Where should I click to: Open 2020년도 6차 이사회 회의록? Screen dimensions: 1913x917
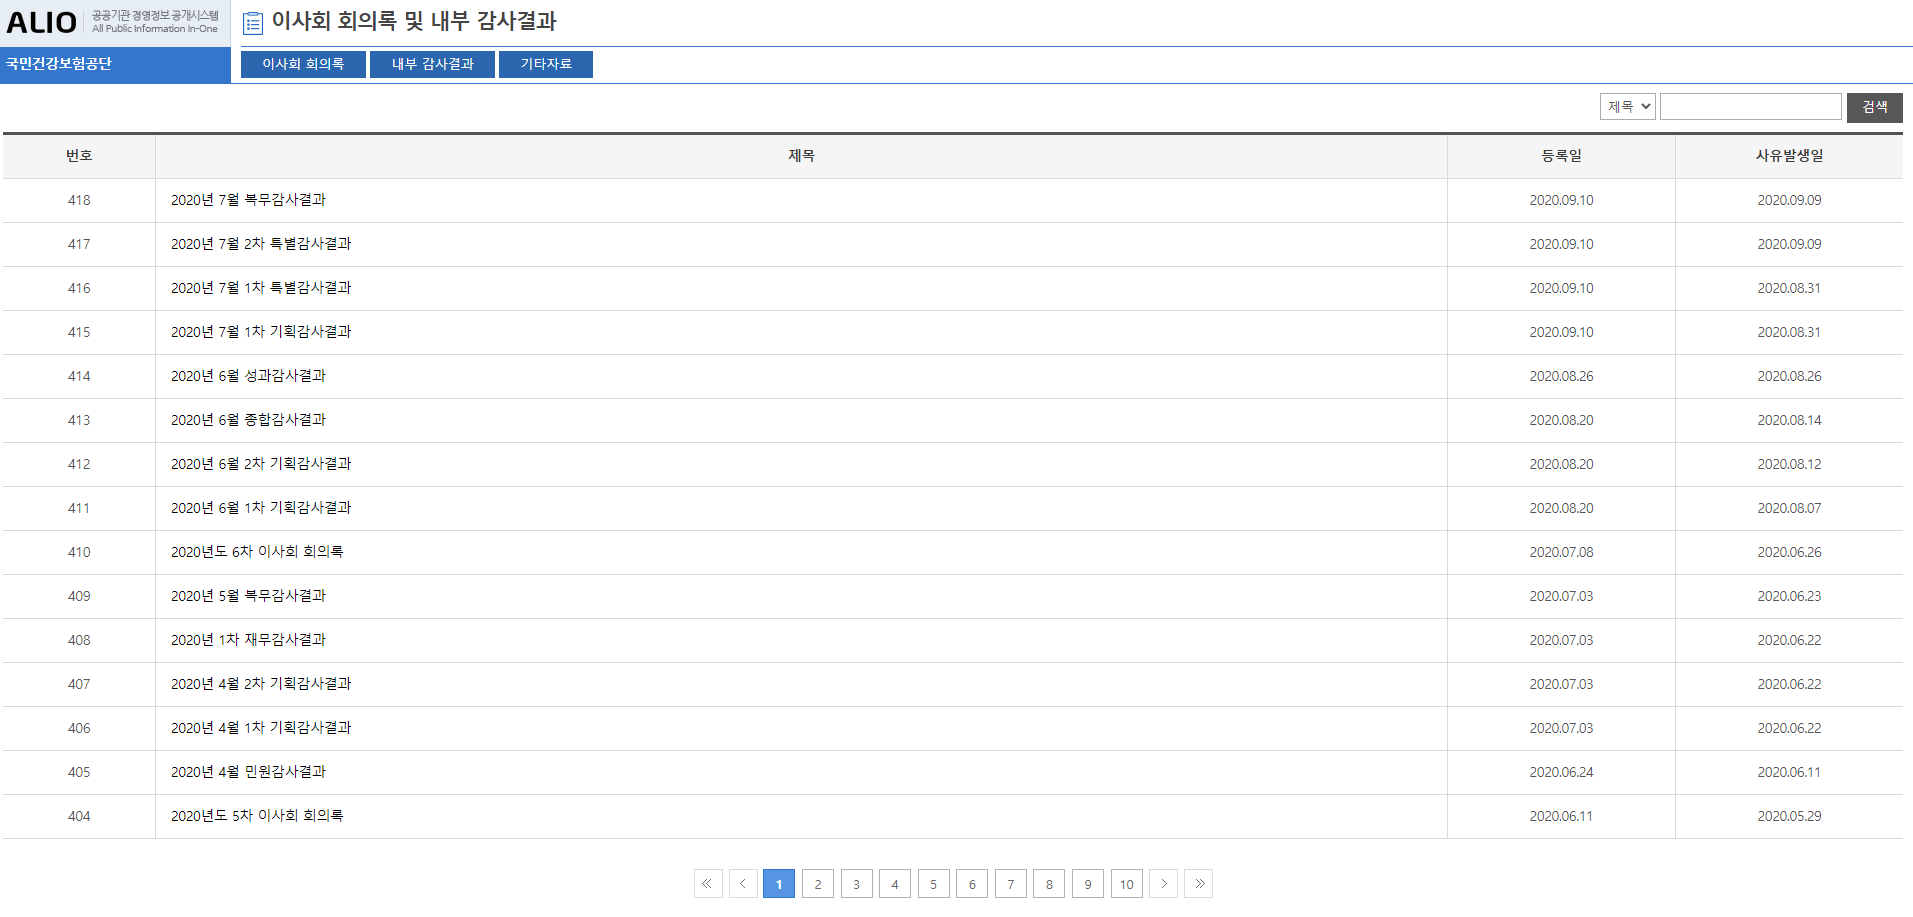[x=257, y=552]
